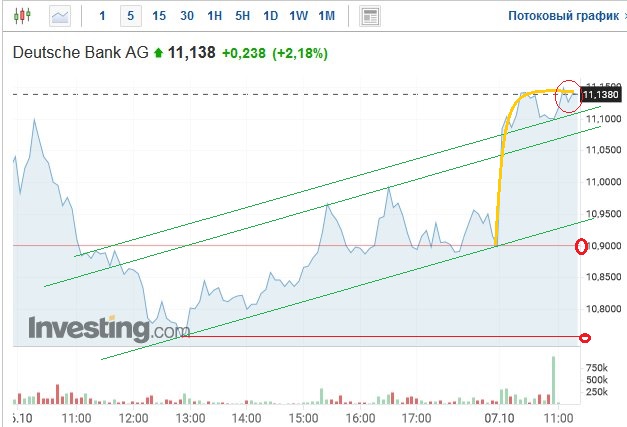Switch to the candlestick chart type icon
Image resolution: width=627 pixels, height=427 pixels.
click(22, 16)
